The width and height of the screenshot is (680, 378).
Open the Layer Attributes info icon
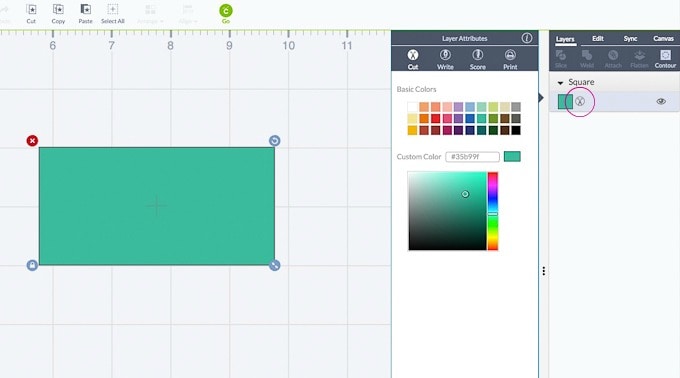526,38
